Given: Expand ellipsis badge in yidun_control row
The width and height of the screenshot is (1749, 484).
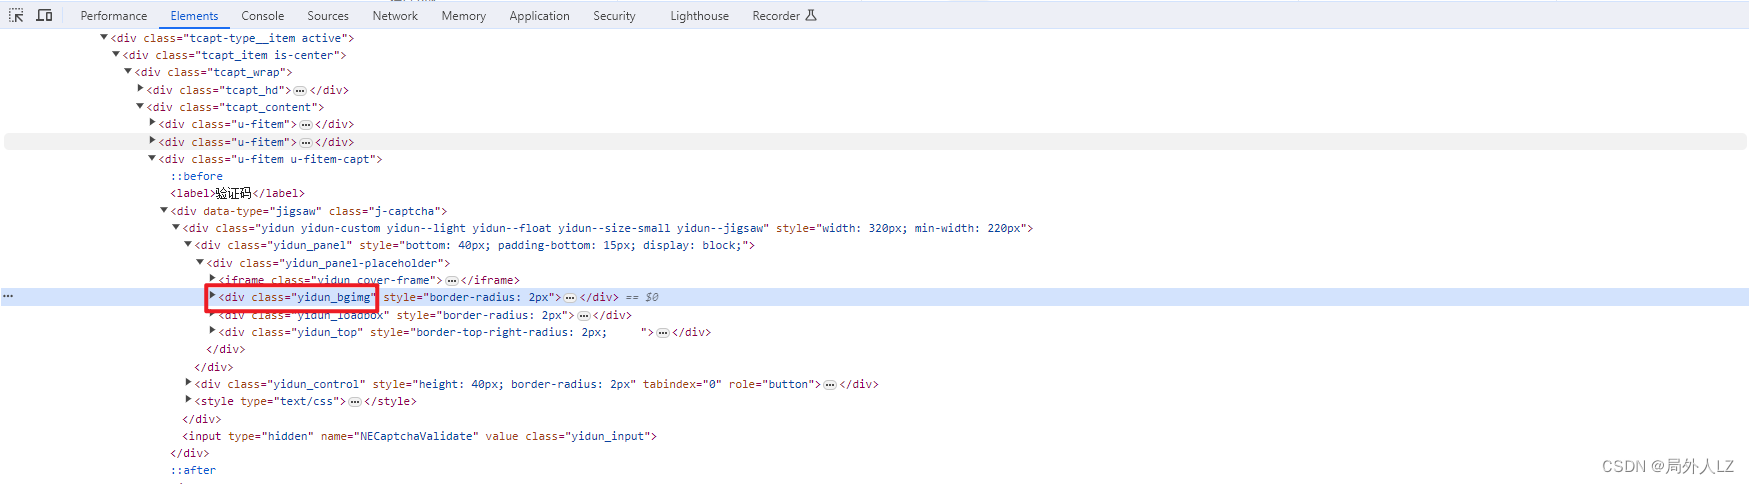Looking at the screenshot, I should click(830, 384).
